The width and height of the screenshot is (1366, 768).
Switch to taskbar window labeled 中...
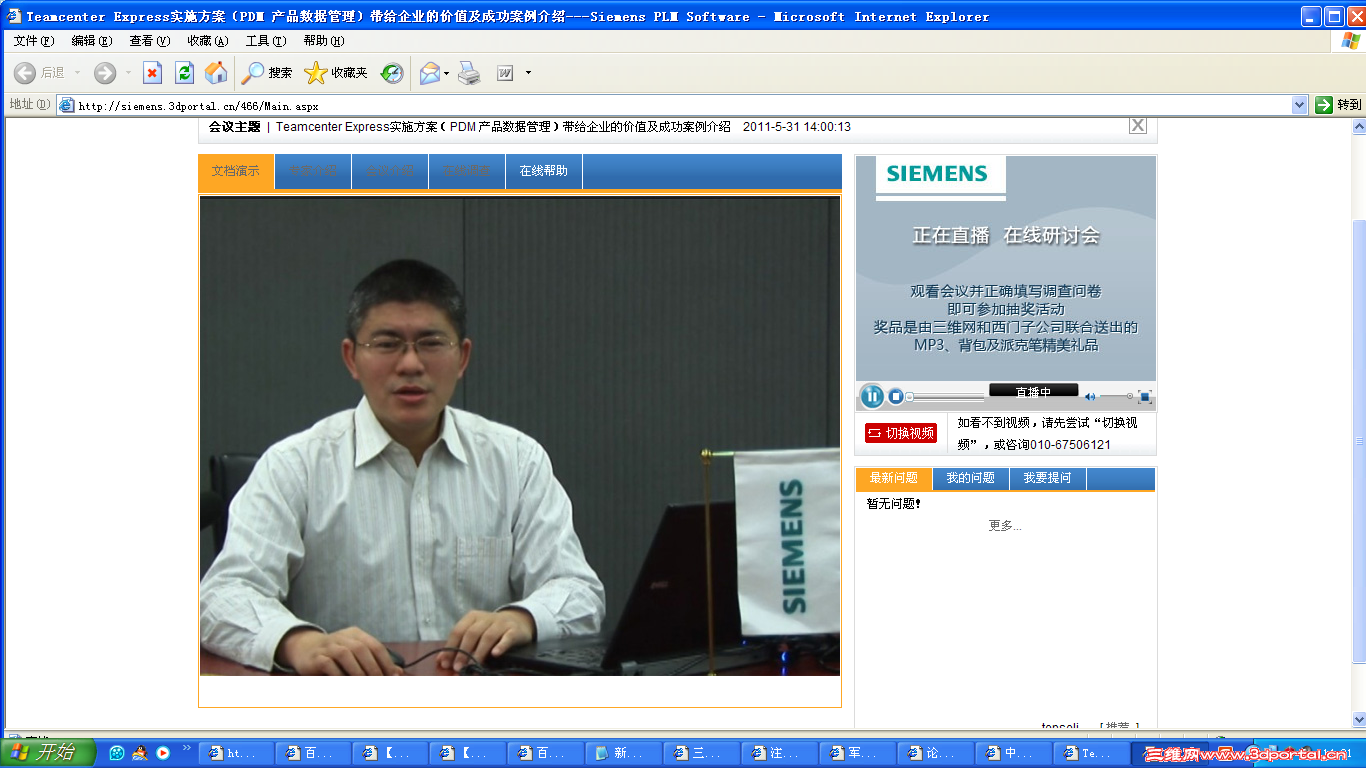[1013, 753]
